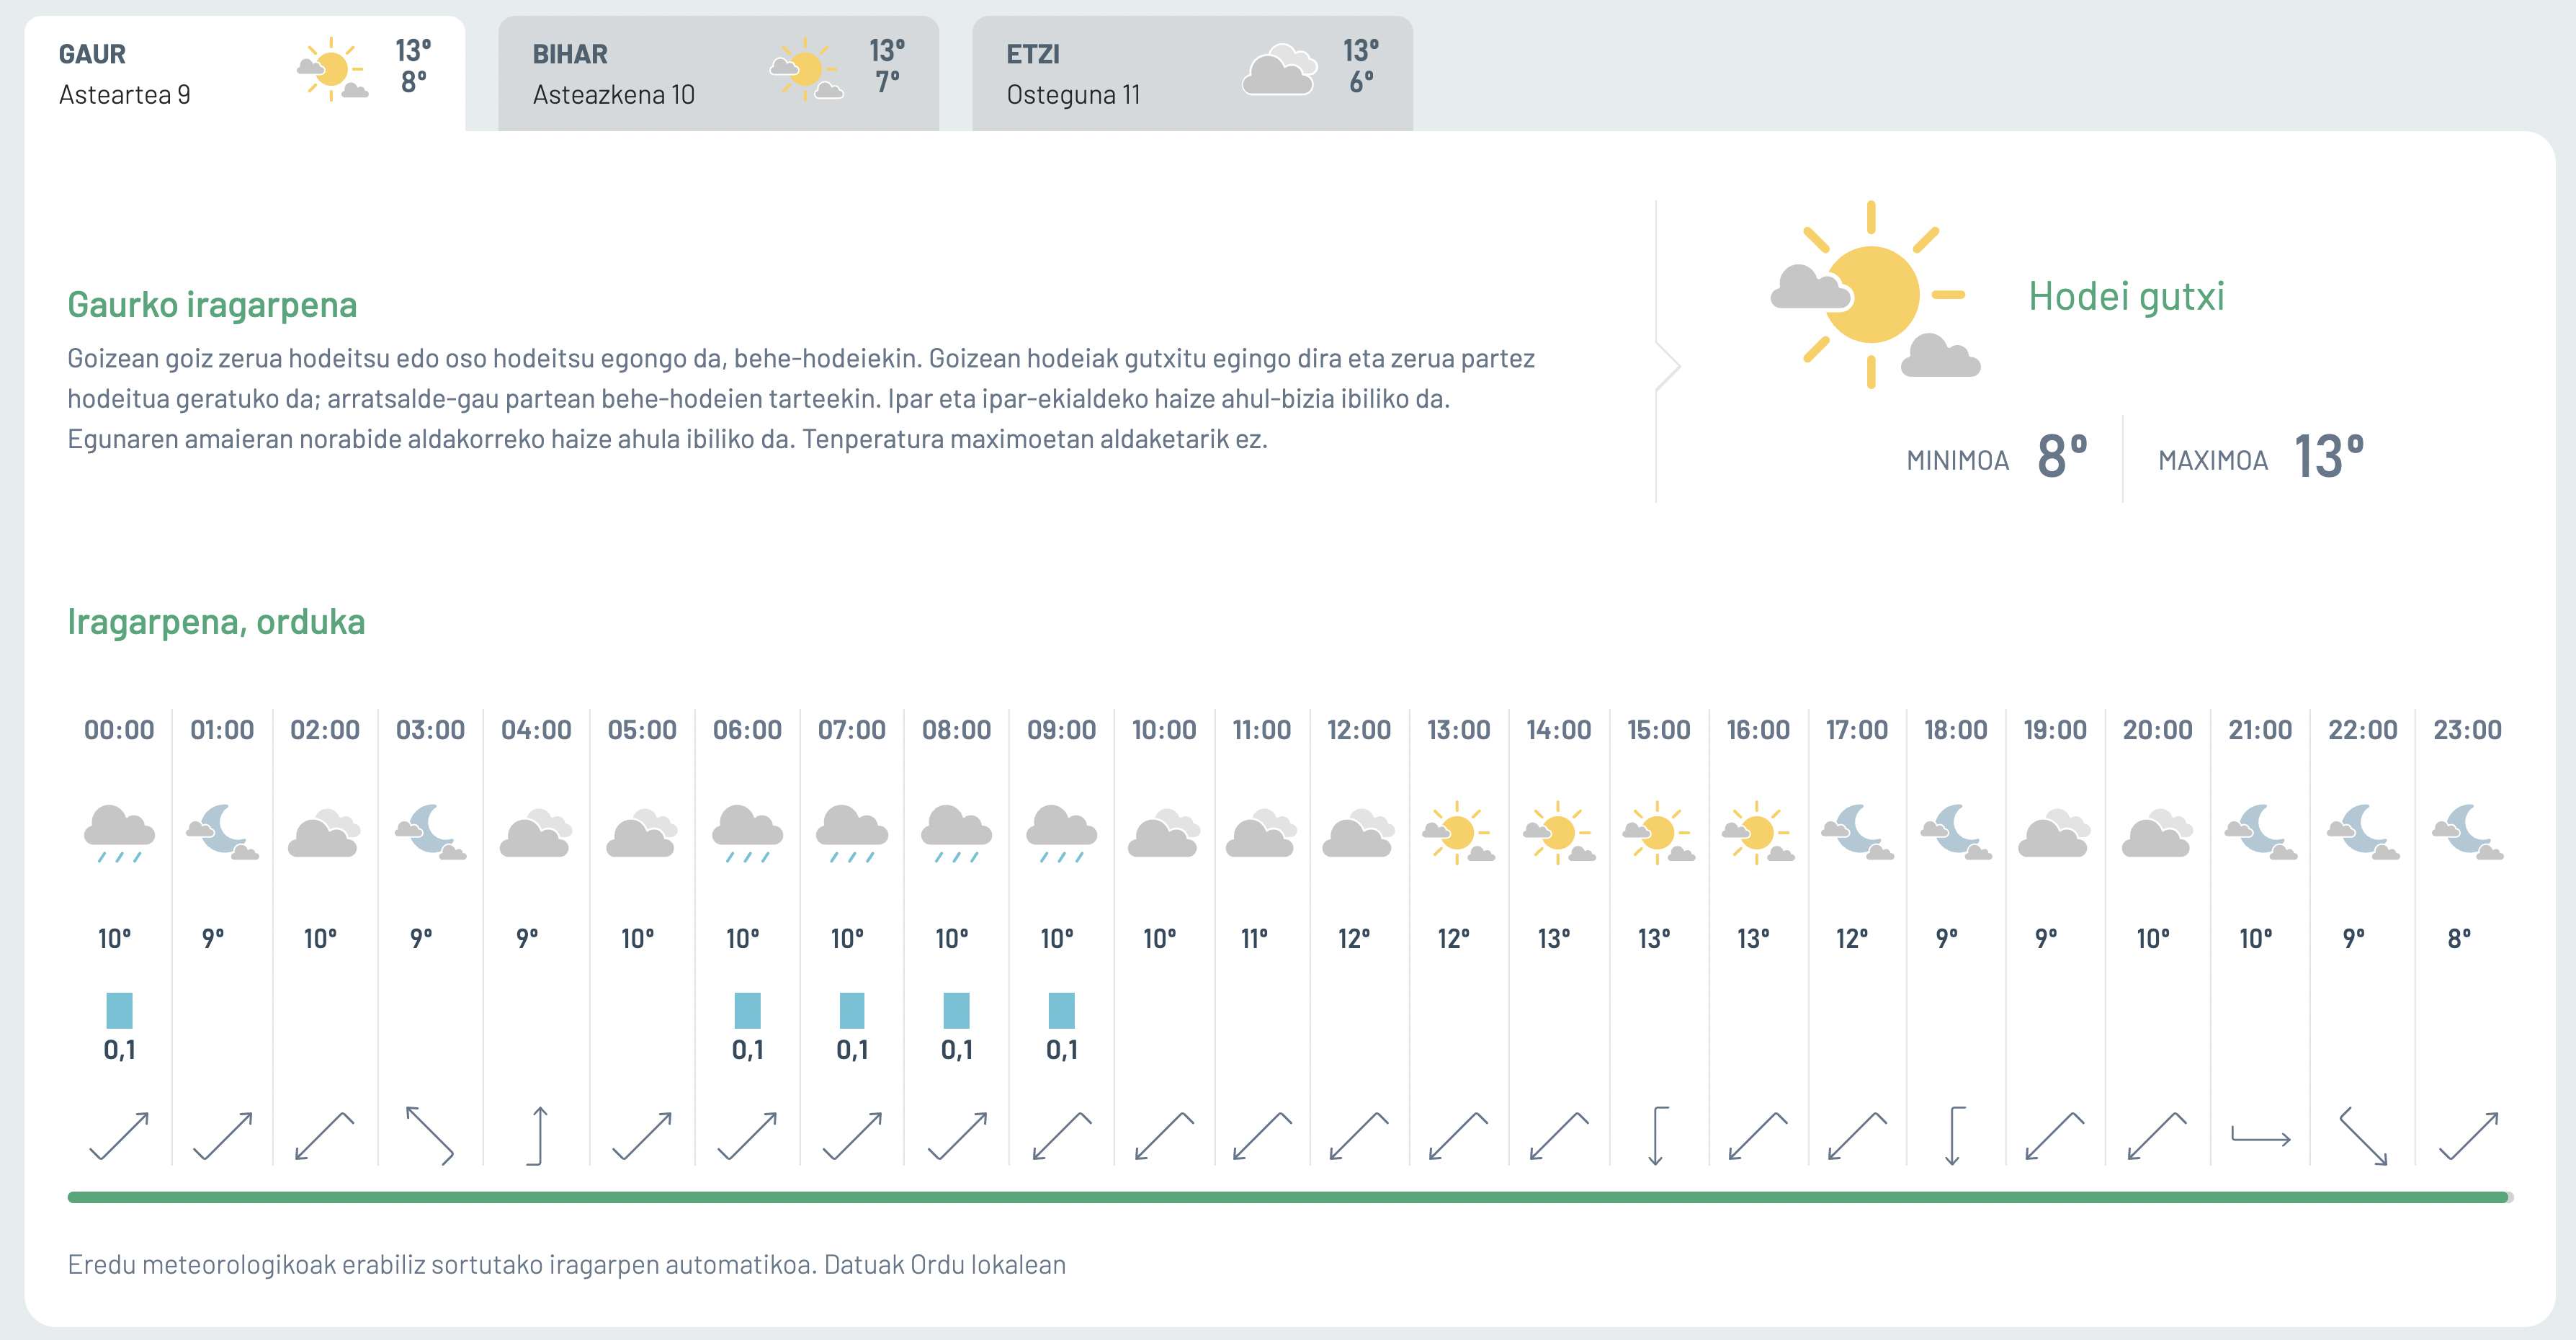Click the wind arrow at 22:00

2363,1135
